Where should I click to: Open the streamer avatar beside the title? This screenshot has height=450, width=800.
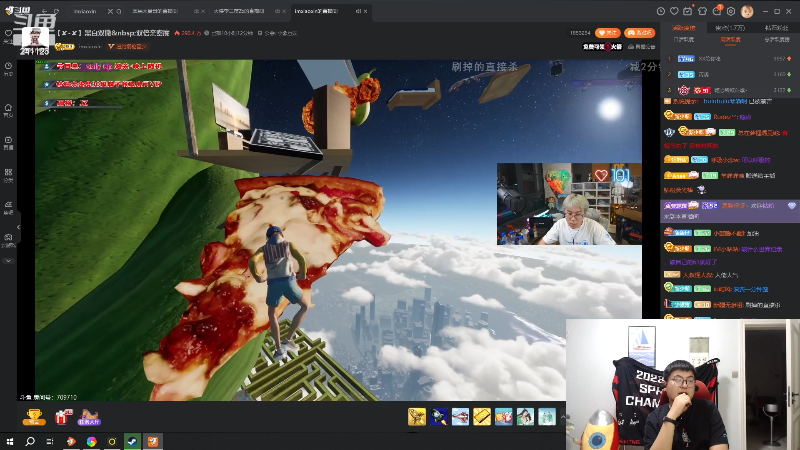(x=35, y=38)
